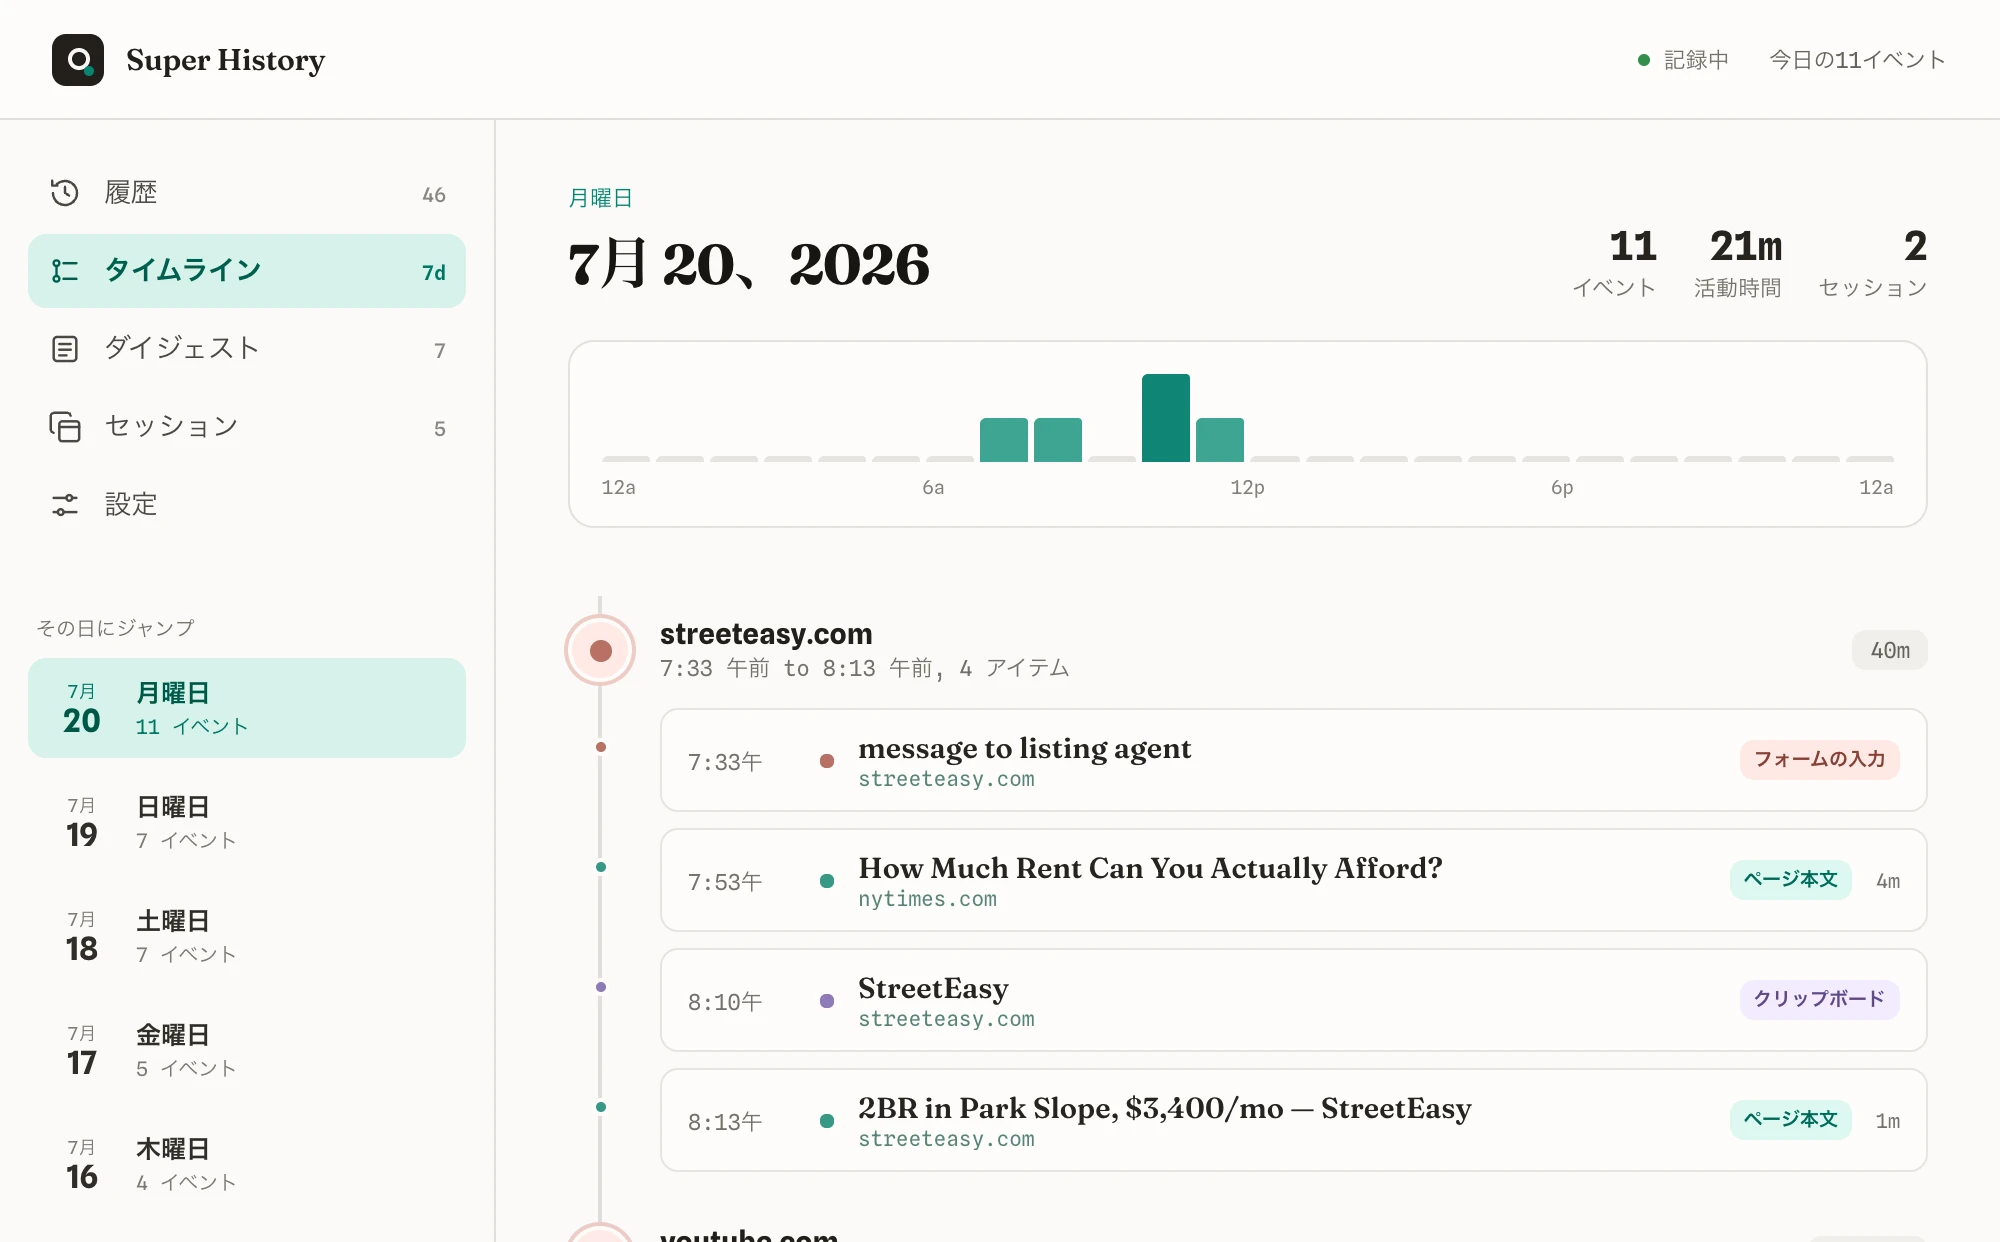The image size is (2000, 1242).
Task: Click the green 記録中 recording indicator
Action: [x=1643, y=60]
